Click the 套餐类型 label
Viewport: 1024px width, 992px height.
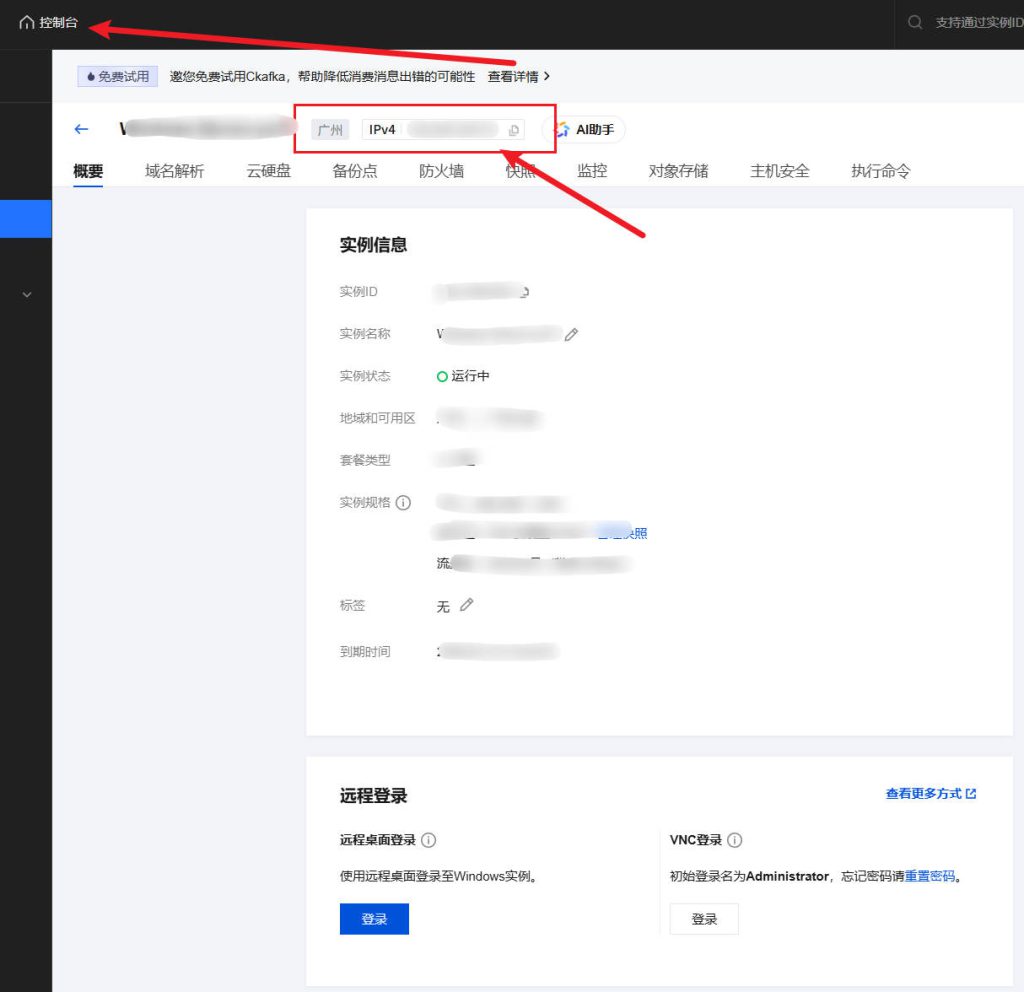pyautogui.click(x=365, y=460)
